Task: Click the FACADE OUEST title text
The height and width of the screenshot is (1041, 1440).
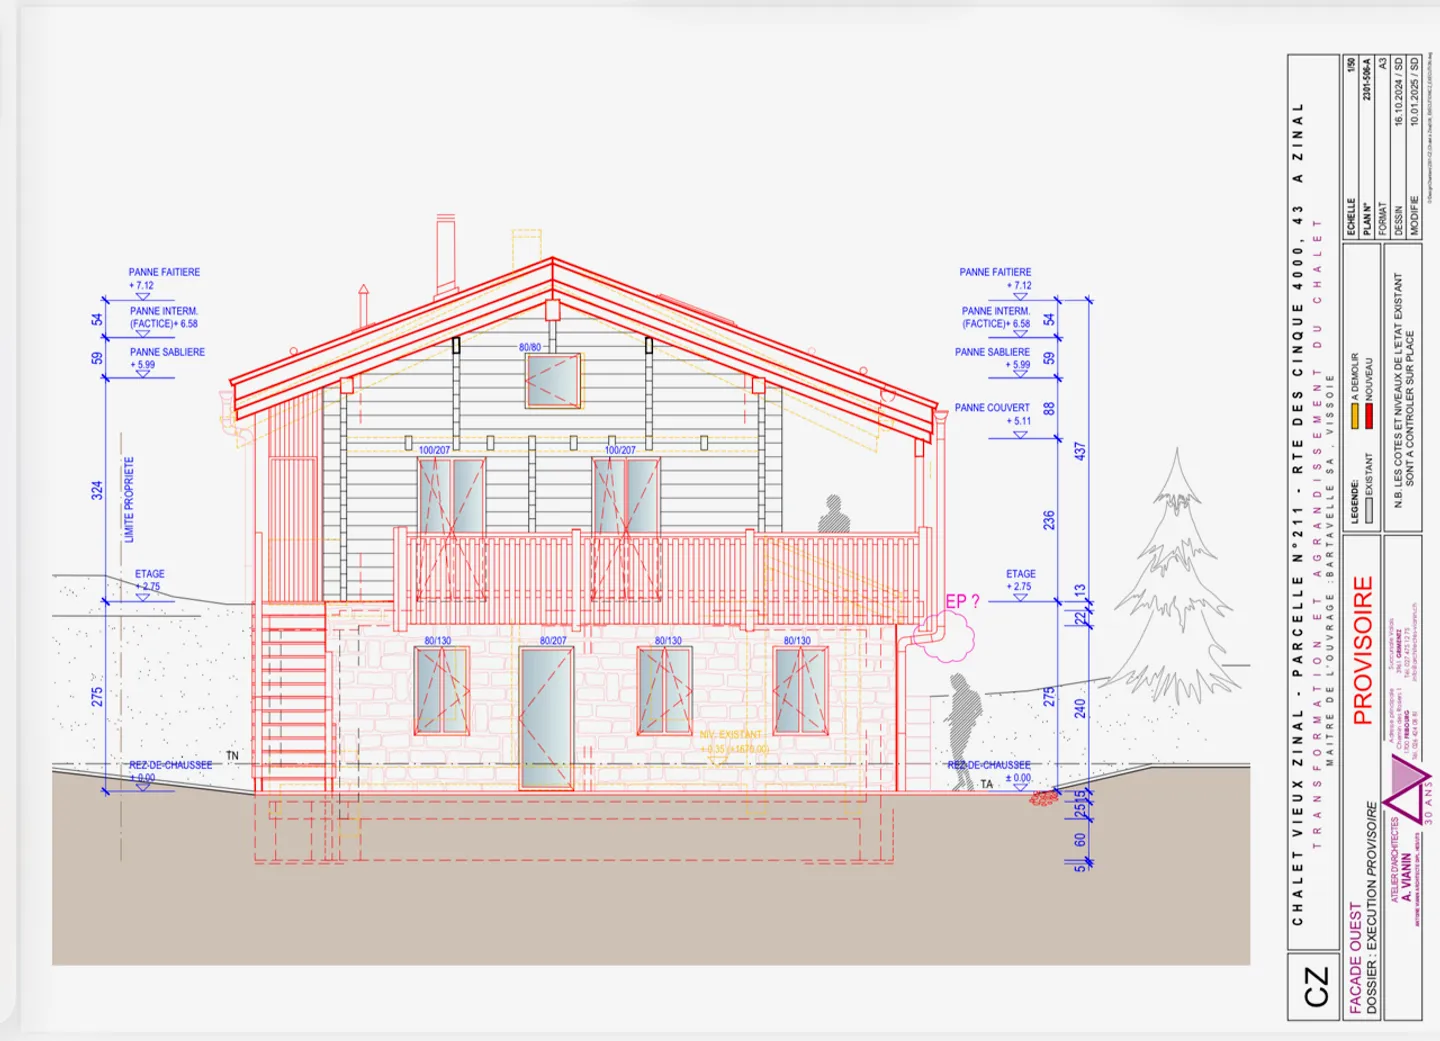Action: [1355, 958]
